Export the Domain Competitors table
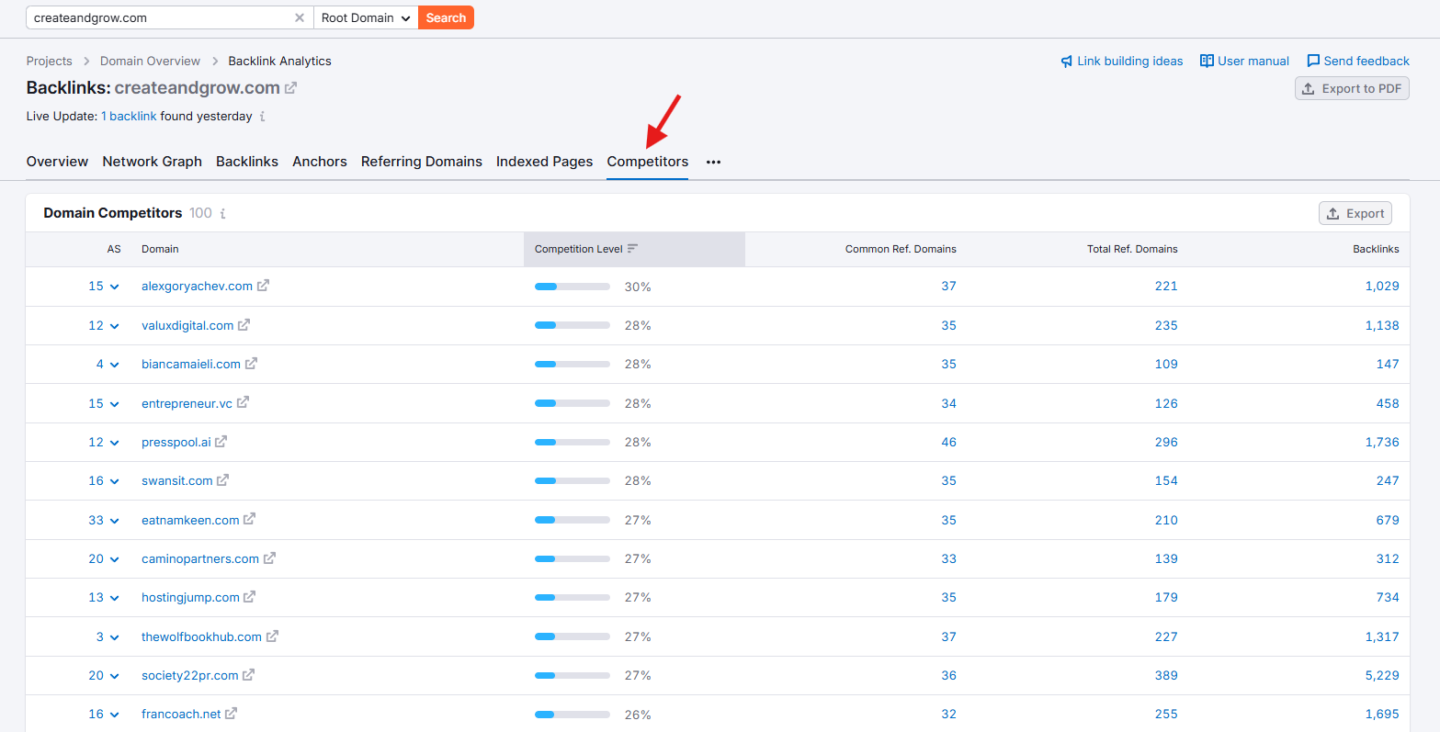The width and height of the screenshot is (1440, 732). [1355, 213]
